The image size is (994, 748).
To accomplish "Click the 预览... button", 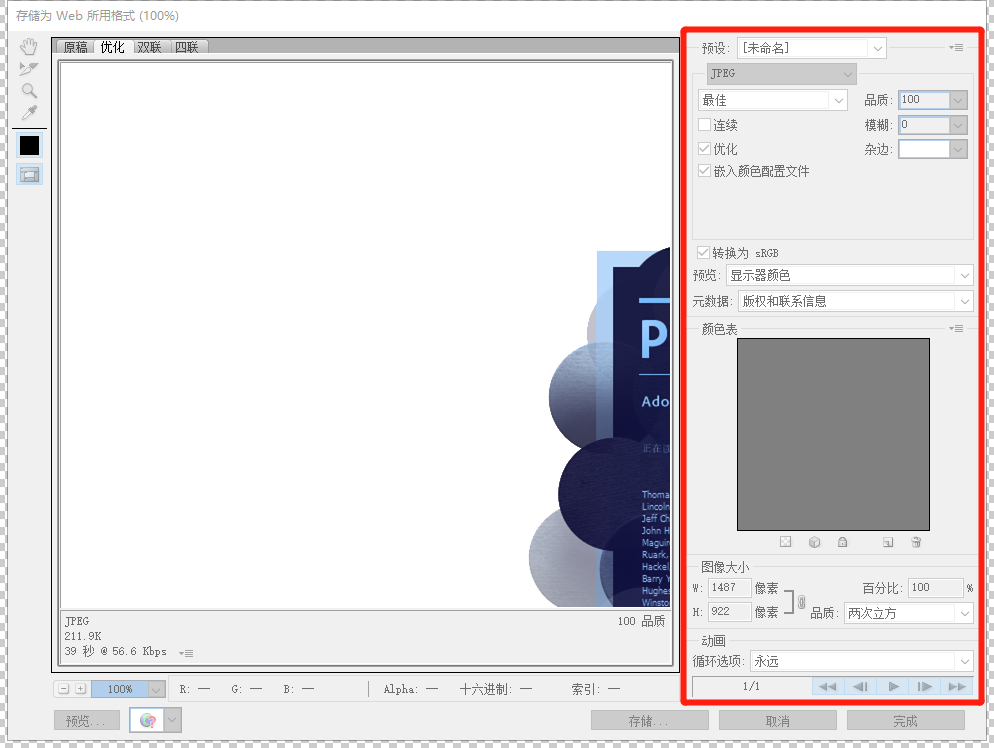I will pyautogui.click(x=87, y=721).
